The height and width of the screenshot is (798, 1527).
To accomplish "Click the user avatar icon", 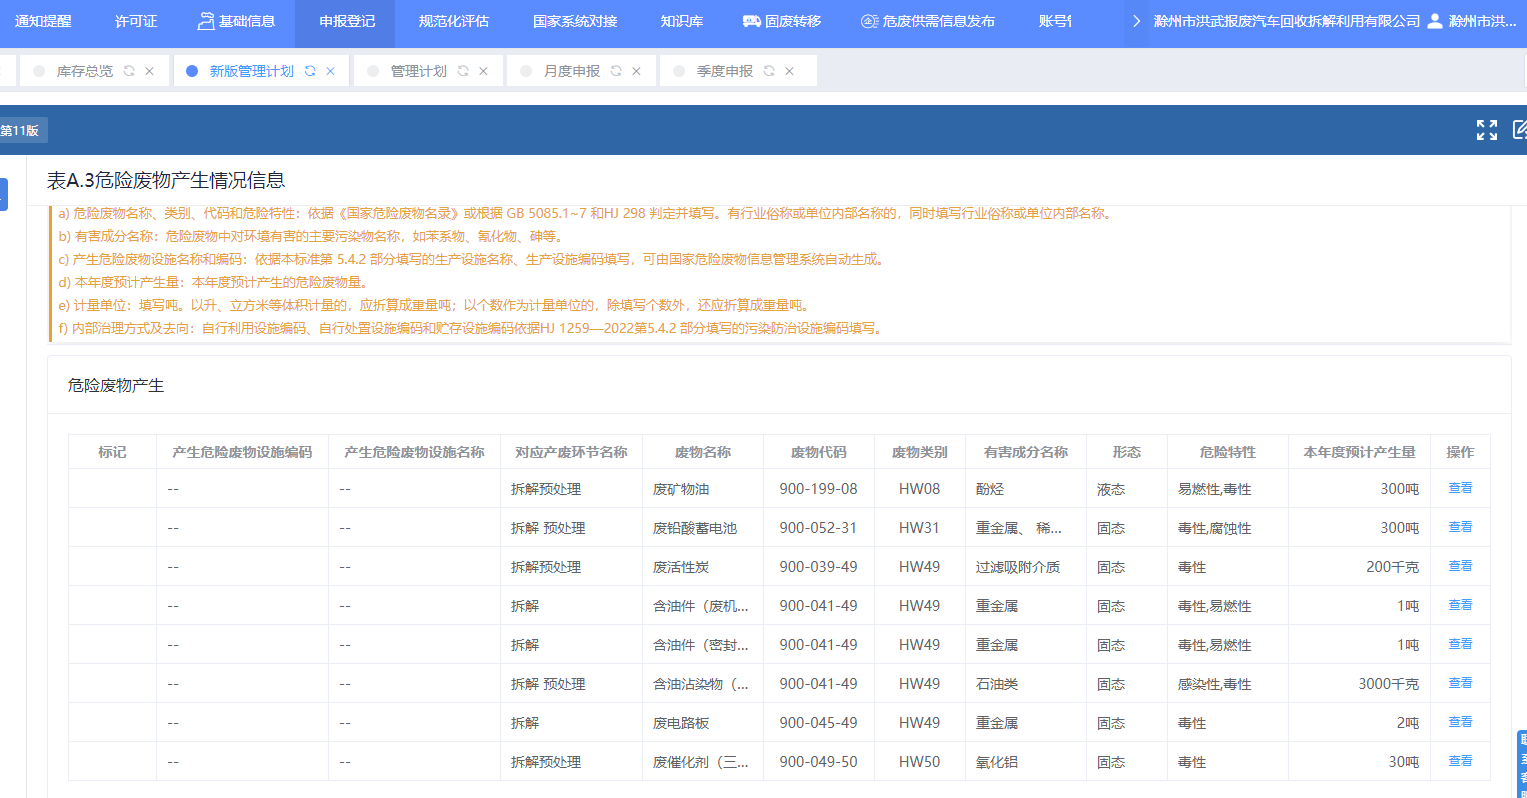I will point(1434,21).
